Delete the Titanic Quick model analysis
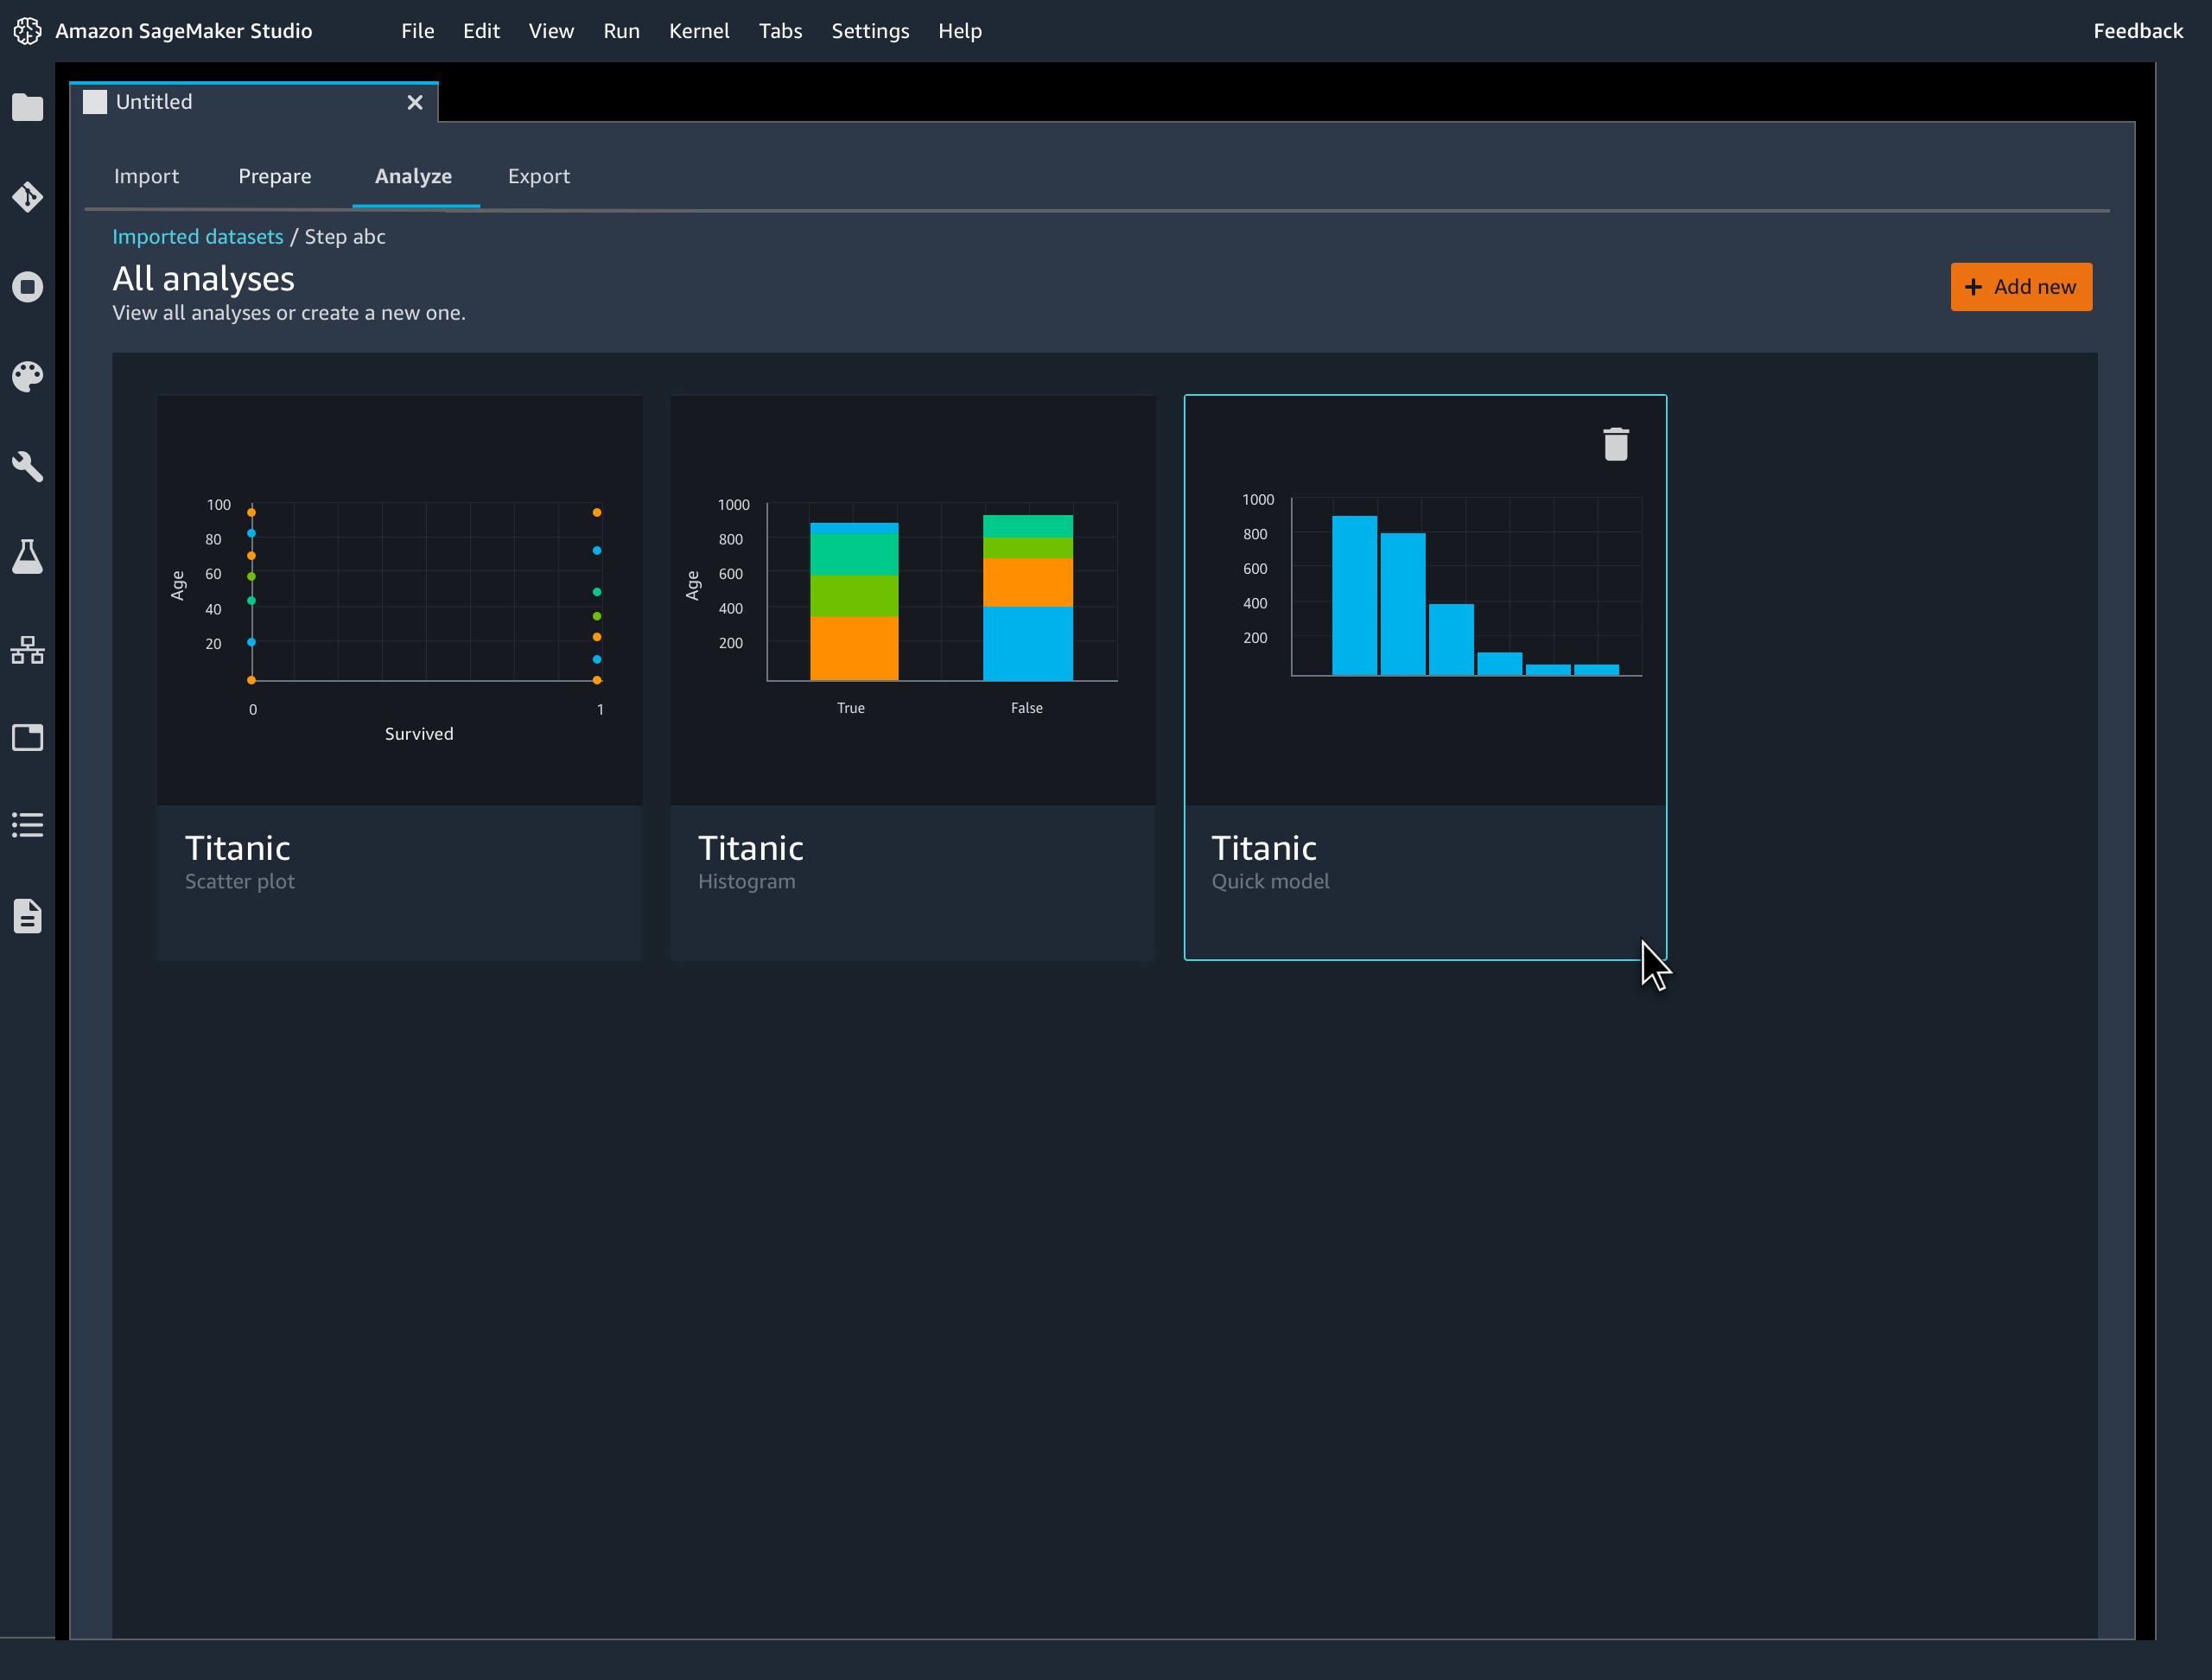The height and width of the screenshot is (1680, 2212). click(x=1617, y=443)
